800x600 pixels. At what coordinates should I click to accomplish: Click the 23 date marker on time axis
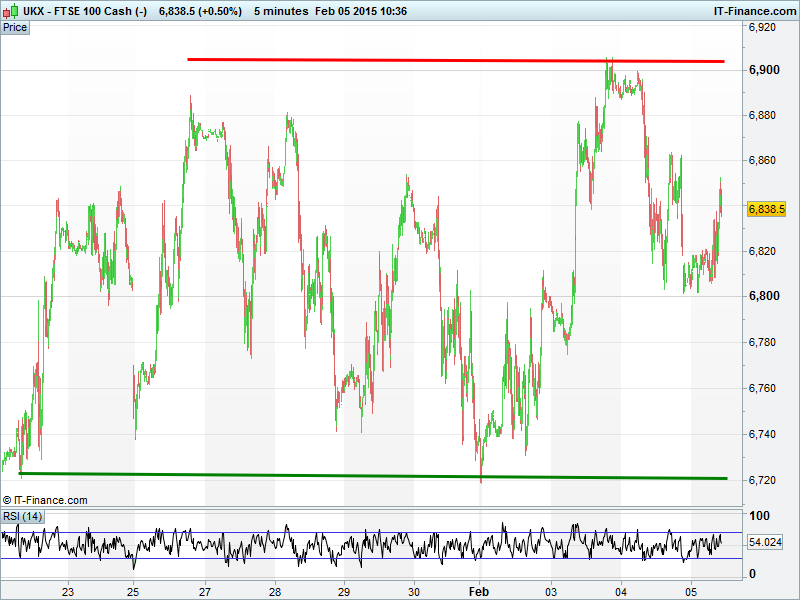pos(68,592)
